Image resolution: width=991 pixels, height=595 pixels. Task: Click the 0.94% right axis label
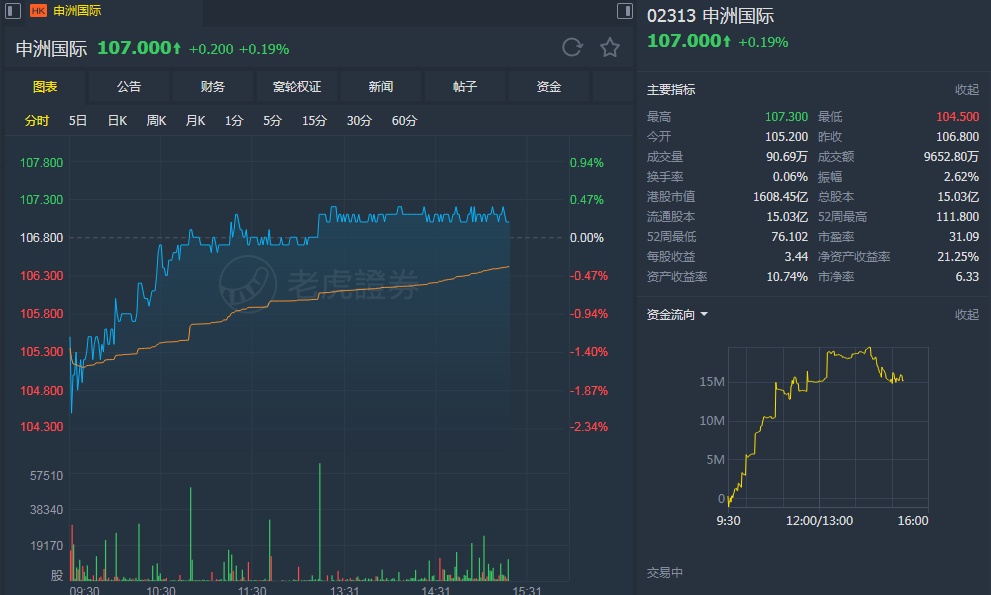click(587, 163)
